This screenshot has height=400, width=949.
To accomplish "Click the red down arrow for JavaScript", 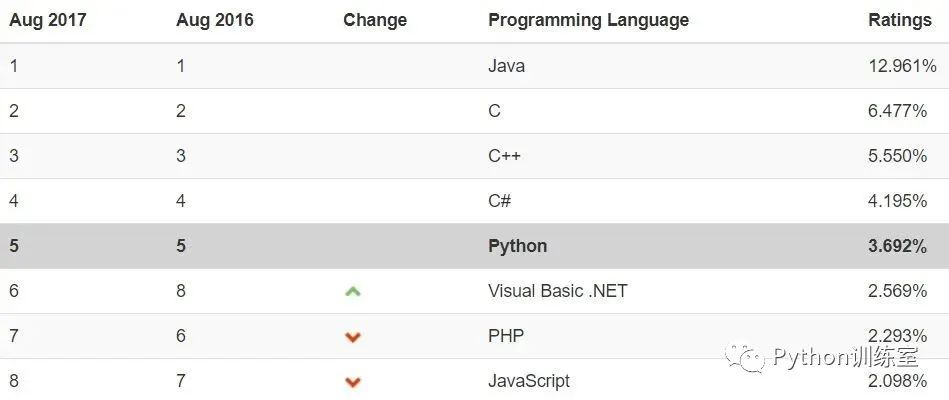I will pyautogui.click(x=352, y=382).
